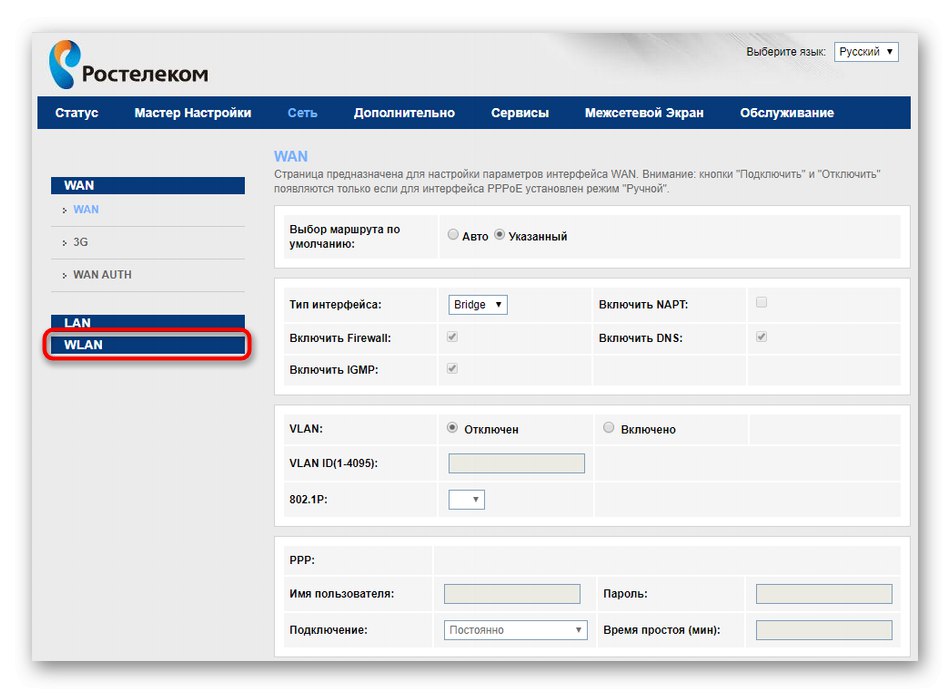Viewport: 950px width, 693px height.
Task: Select the VLAN Отключен radio button
Action: [x=452, y=428]
